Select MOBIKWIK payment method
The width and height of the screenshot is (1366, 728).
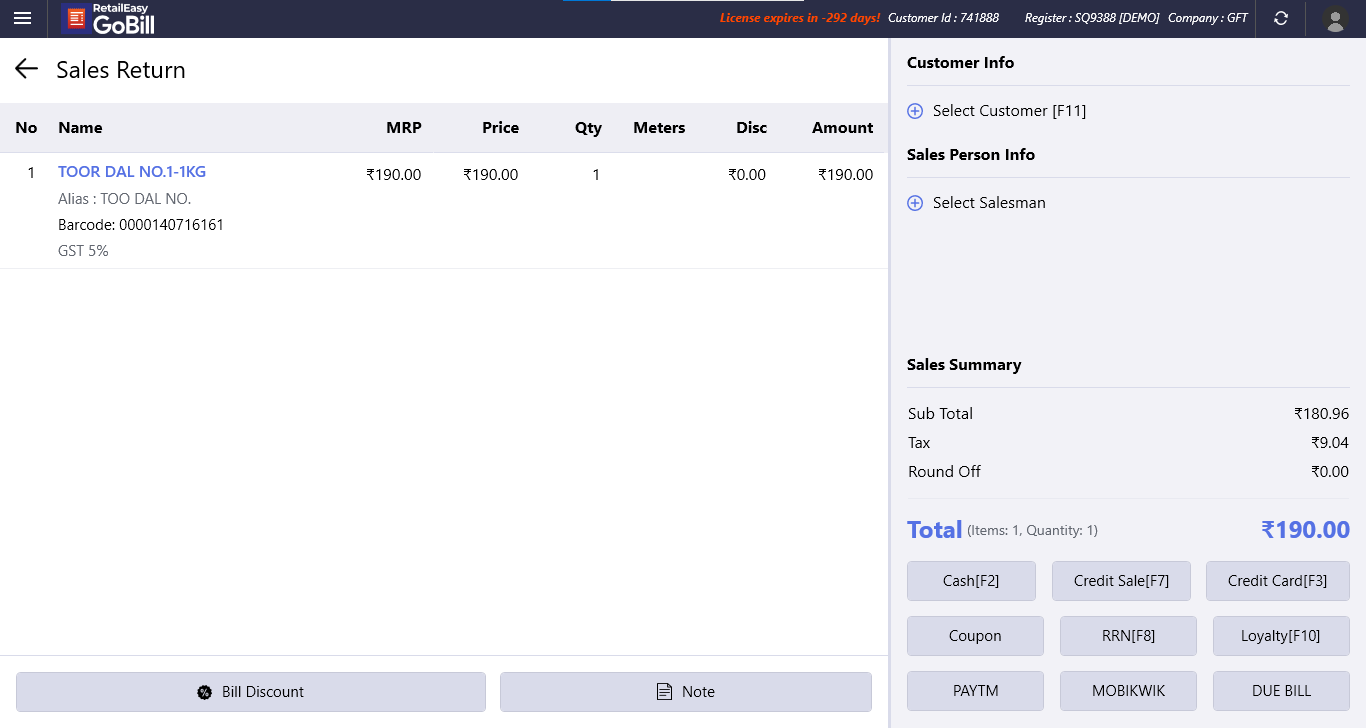[x=1128, y=691]
